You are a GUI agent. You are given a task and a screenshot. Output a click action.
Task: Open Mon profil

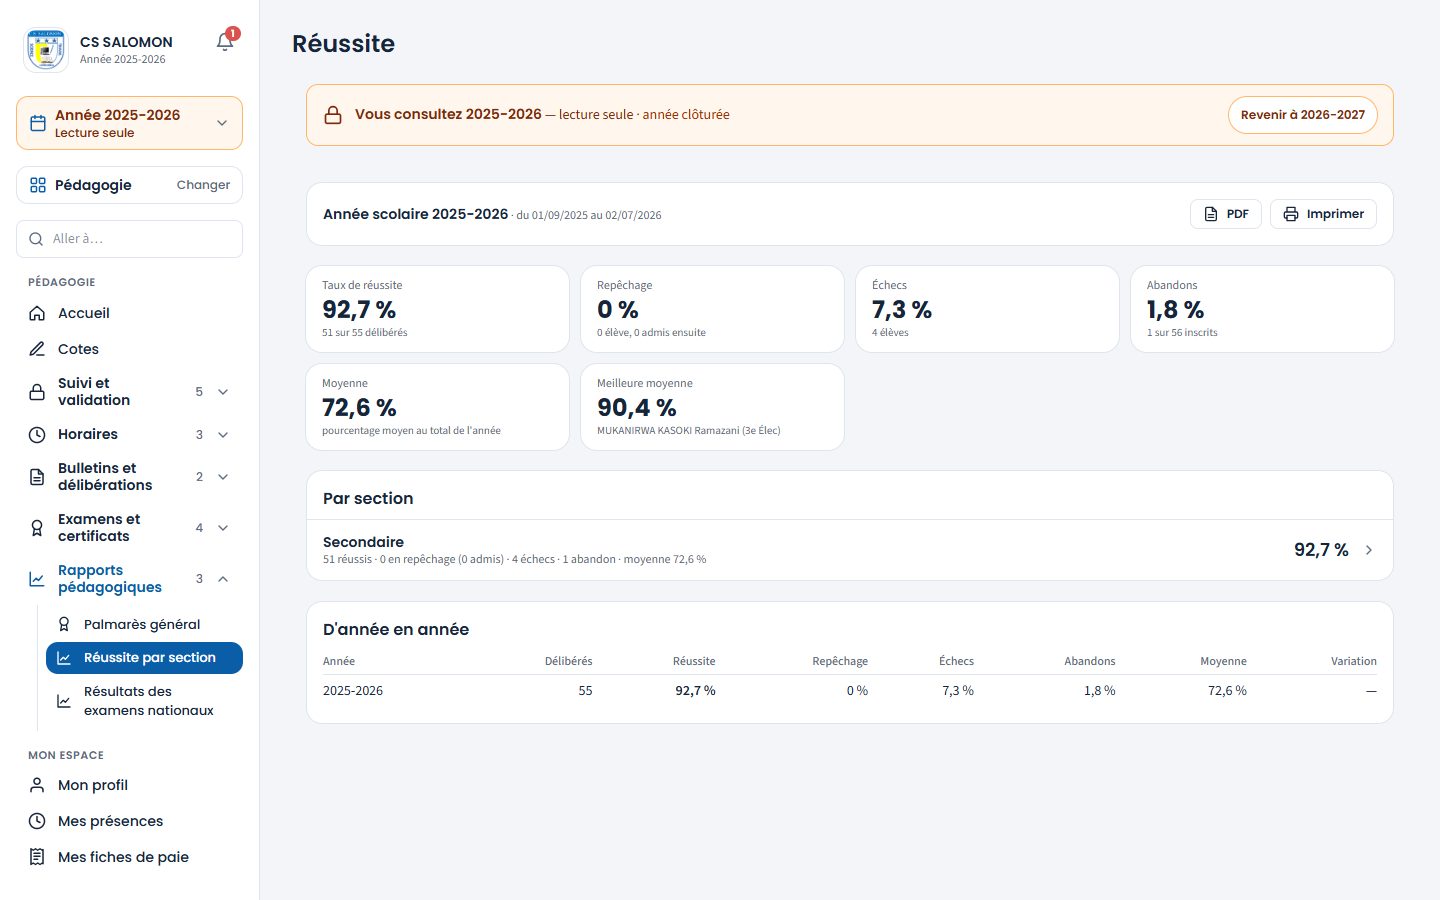click(129, 785)
